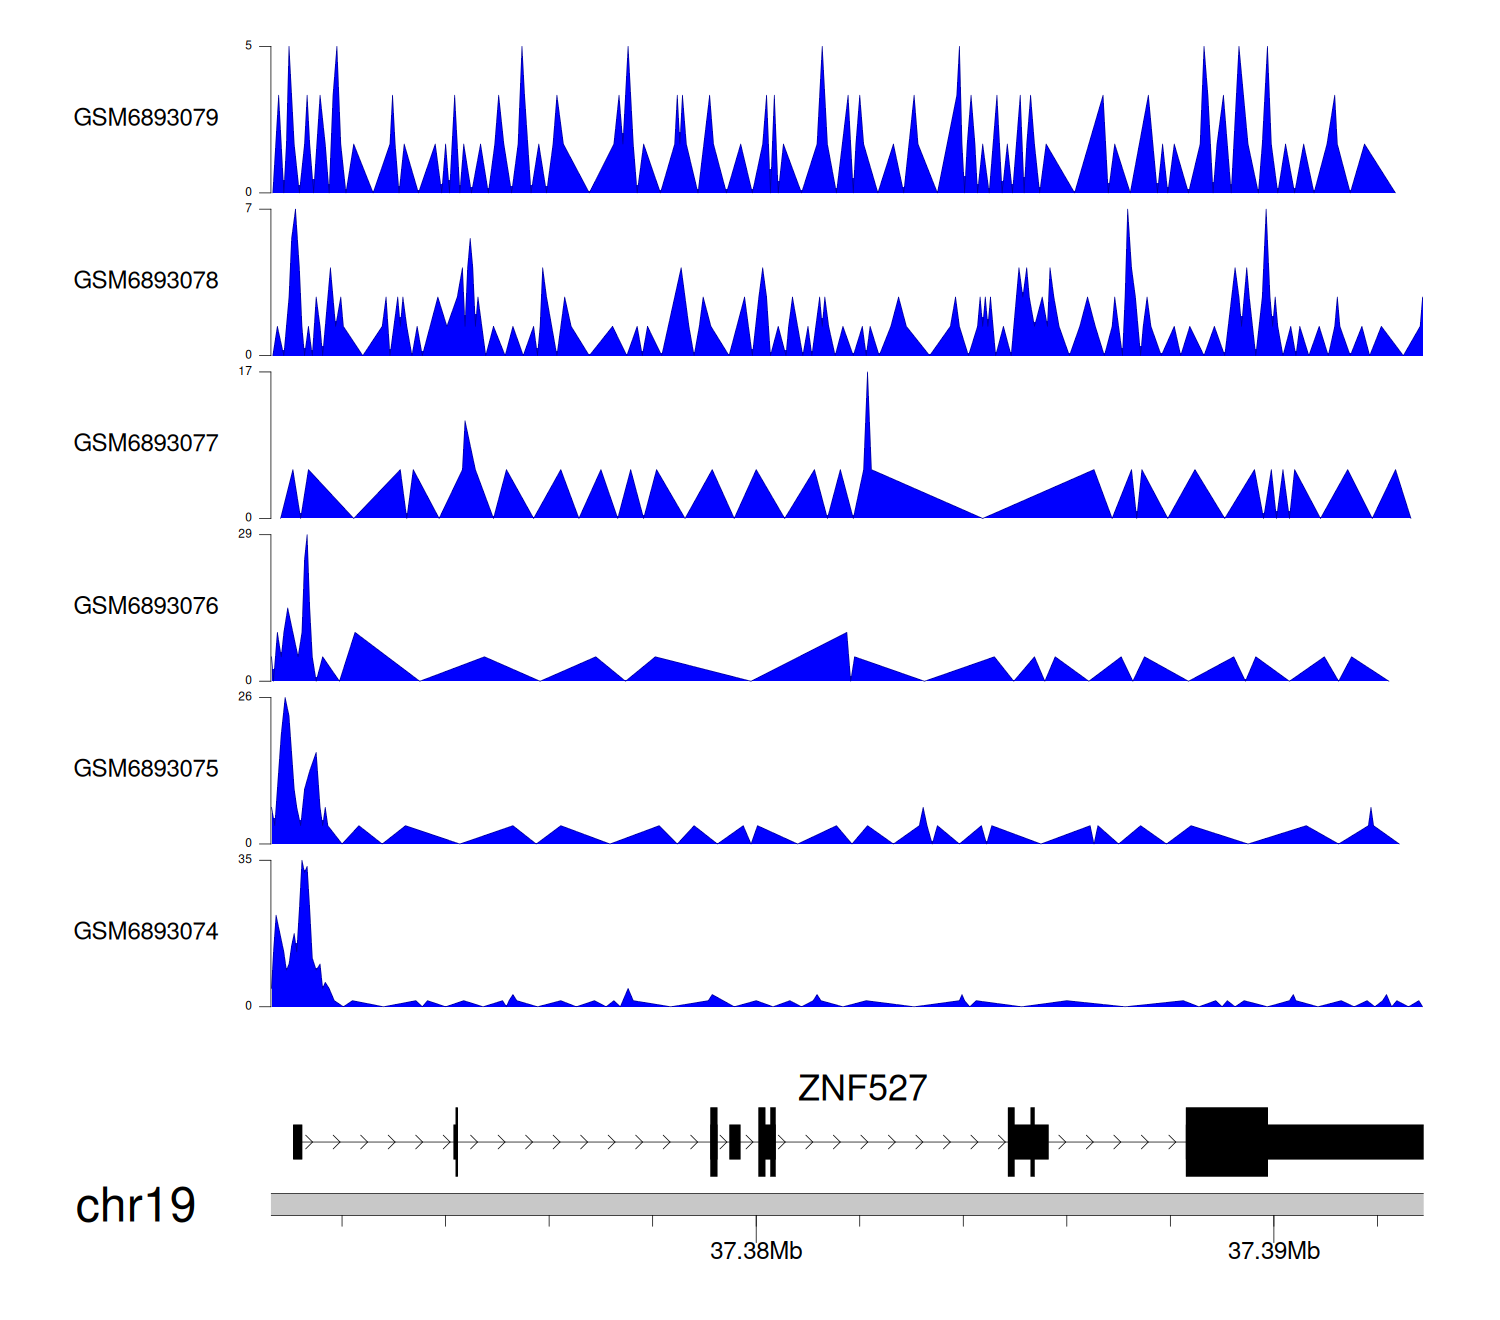Select the GSM6893076 track label

146,607
